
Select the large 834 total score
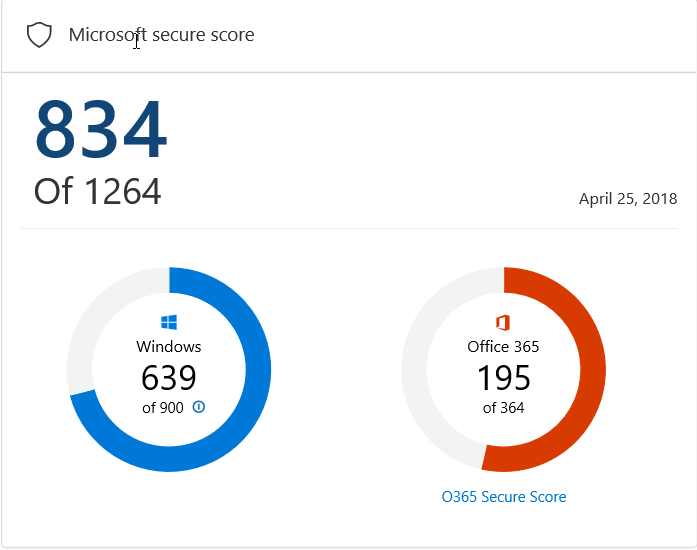pos(101,131)
